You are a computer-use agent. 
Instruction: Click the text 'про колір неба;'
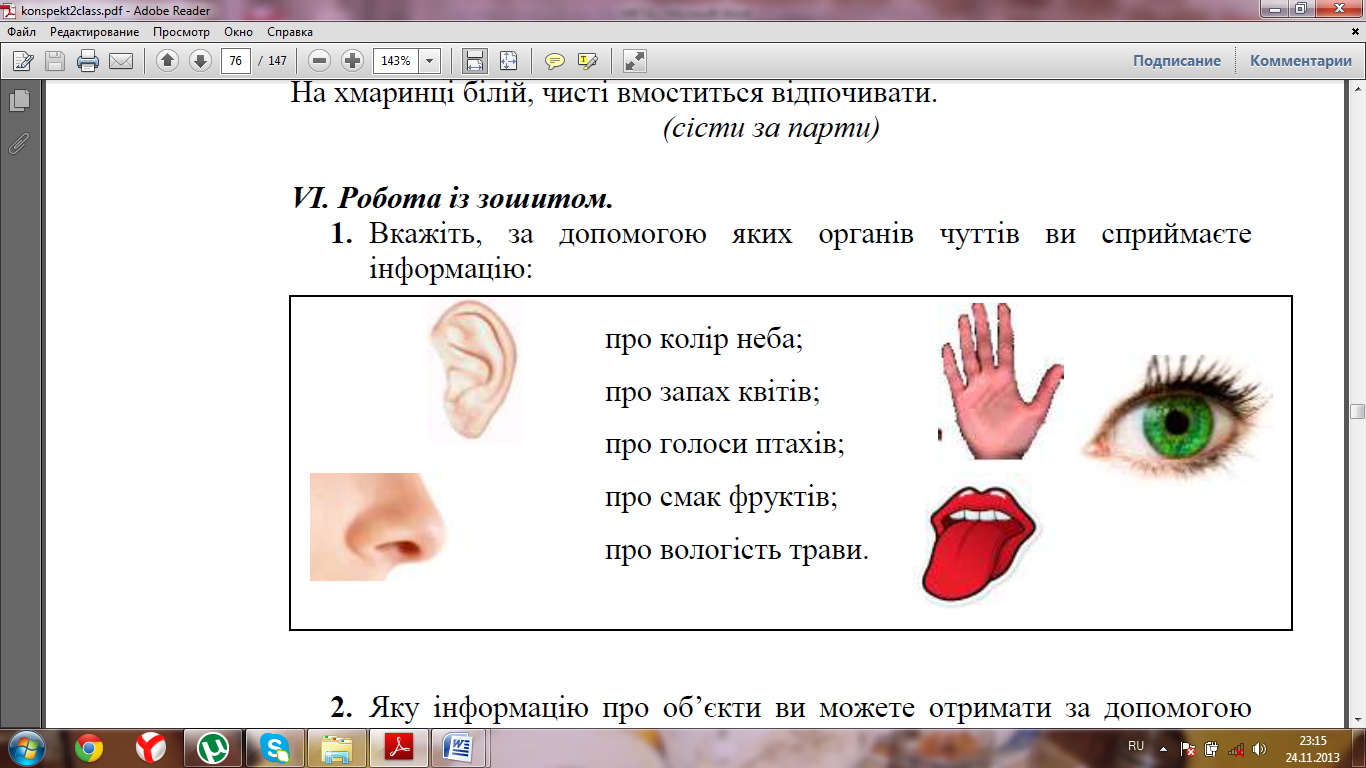704,339
